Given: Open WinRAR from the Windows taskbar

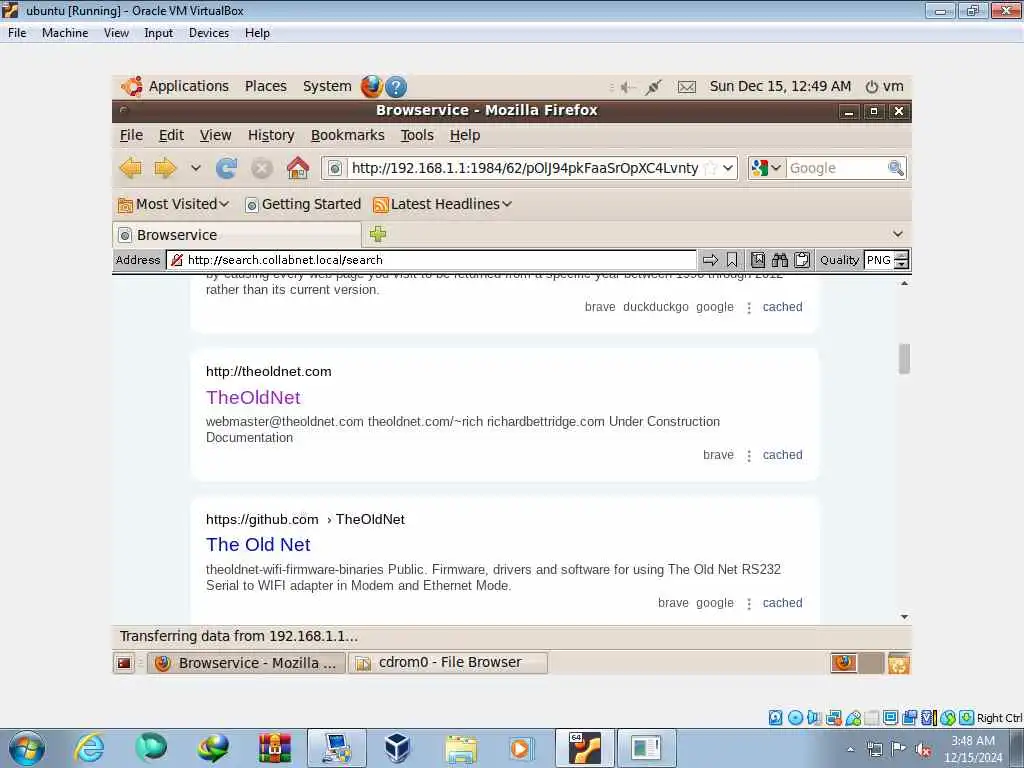Looking at the screenshot, I should (275, 748).
